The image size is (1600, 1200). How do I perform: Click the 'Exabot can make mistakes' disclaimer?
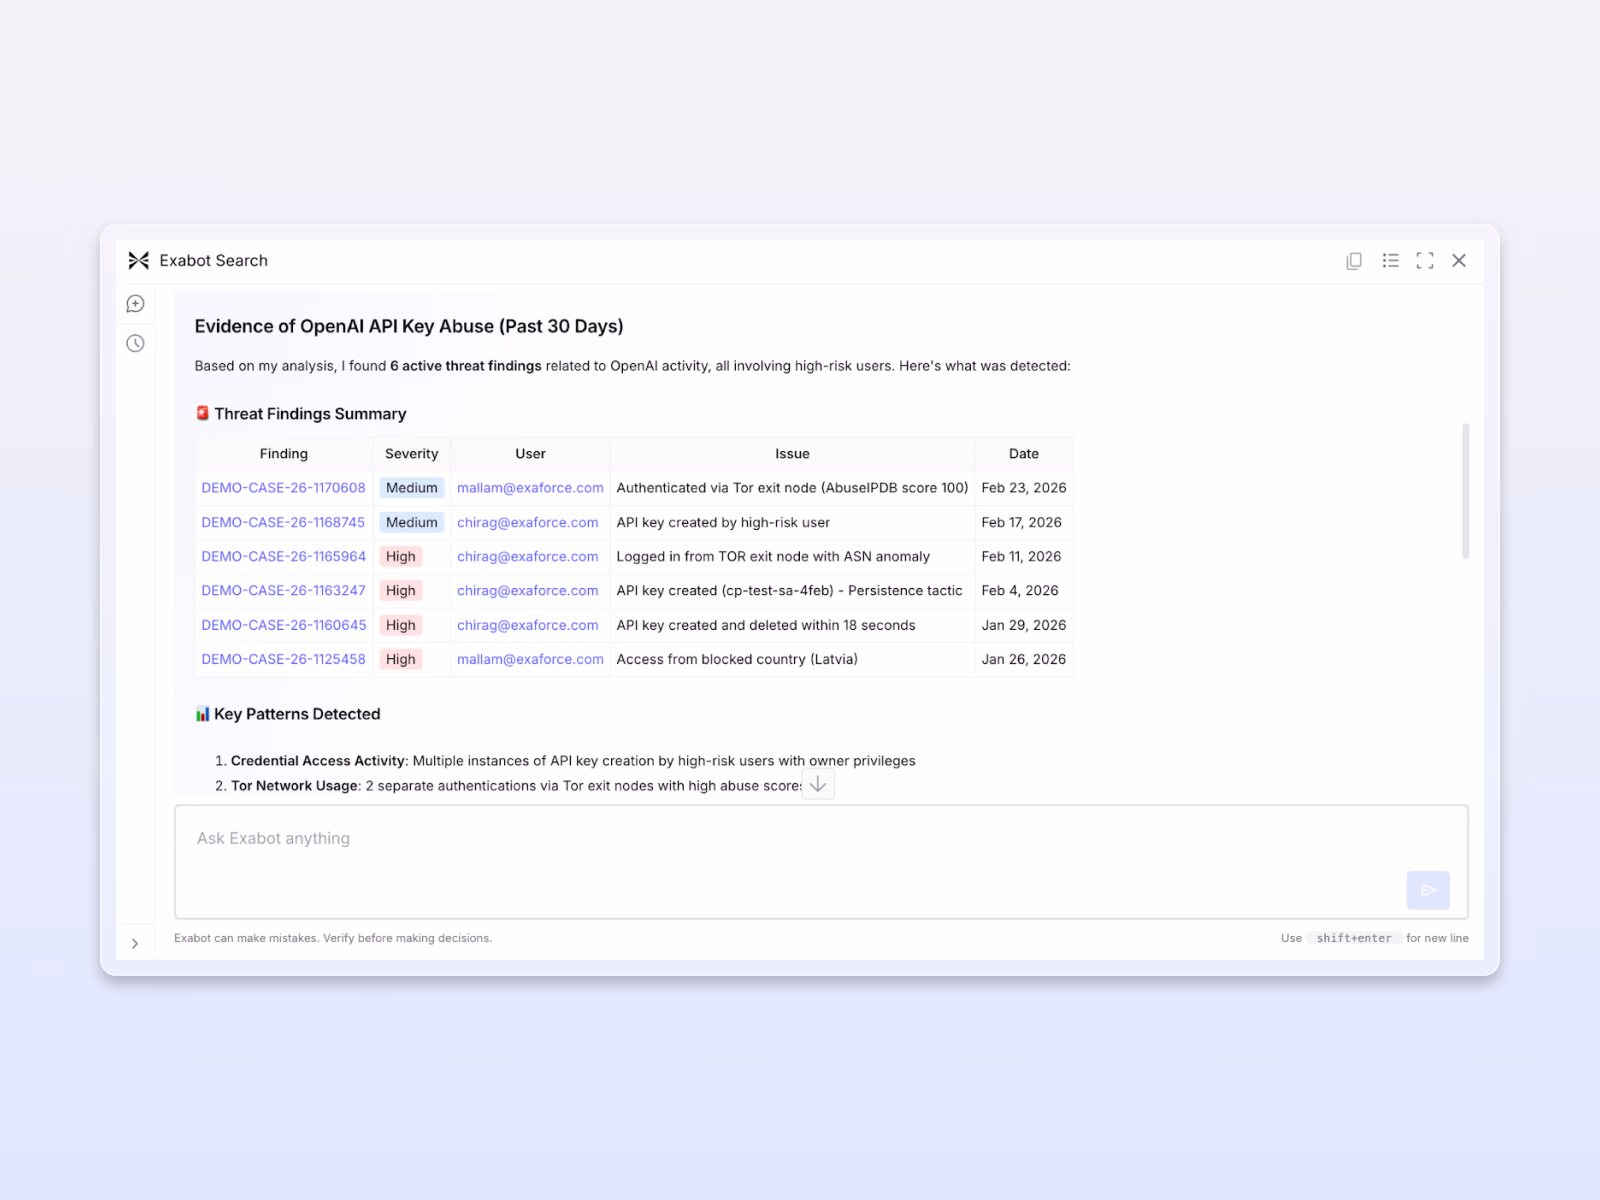tap(333, 938)
